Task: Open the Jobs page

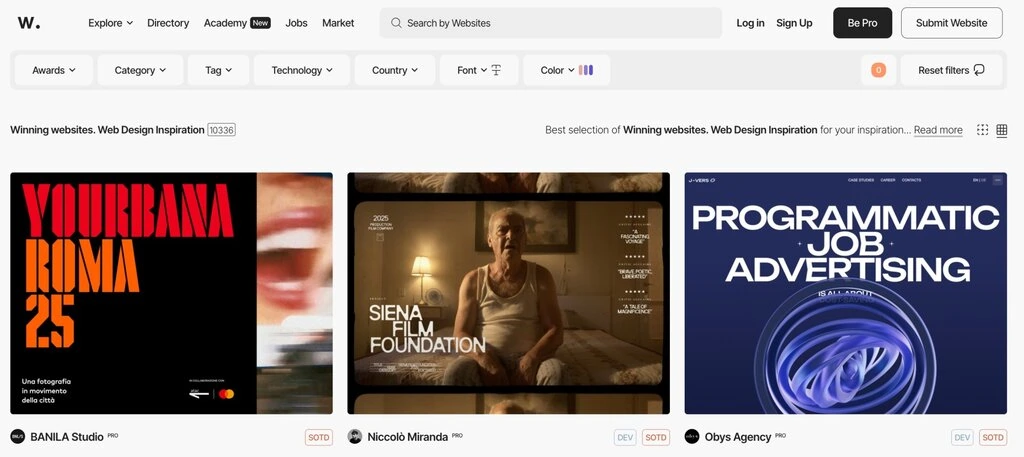Action: (296, 23)
